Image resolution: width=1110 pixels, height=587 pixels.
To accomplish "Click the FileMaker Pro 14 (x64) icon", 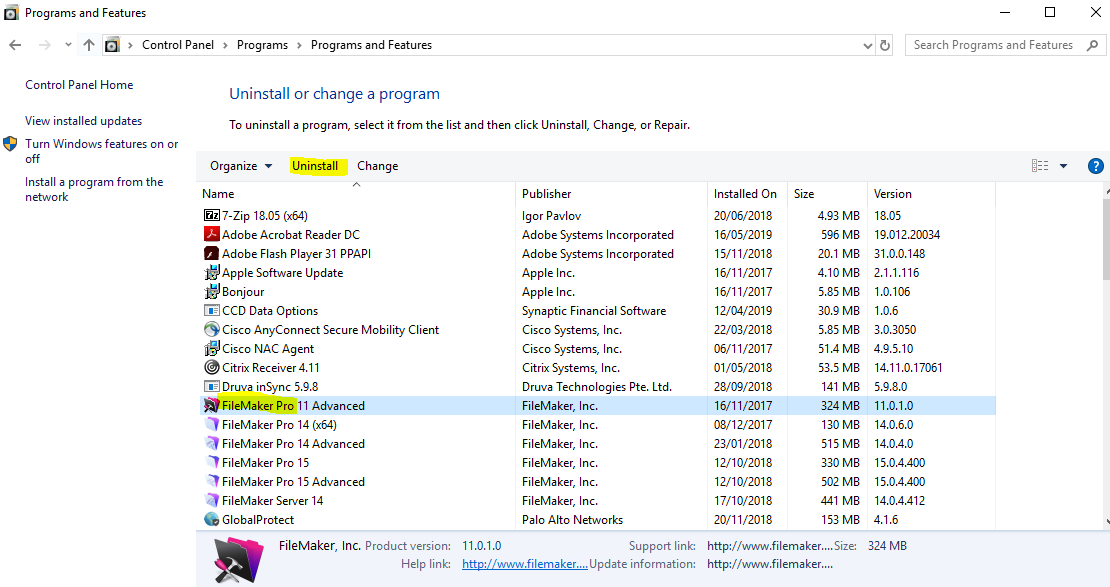I will point(212,425).
